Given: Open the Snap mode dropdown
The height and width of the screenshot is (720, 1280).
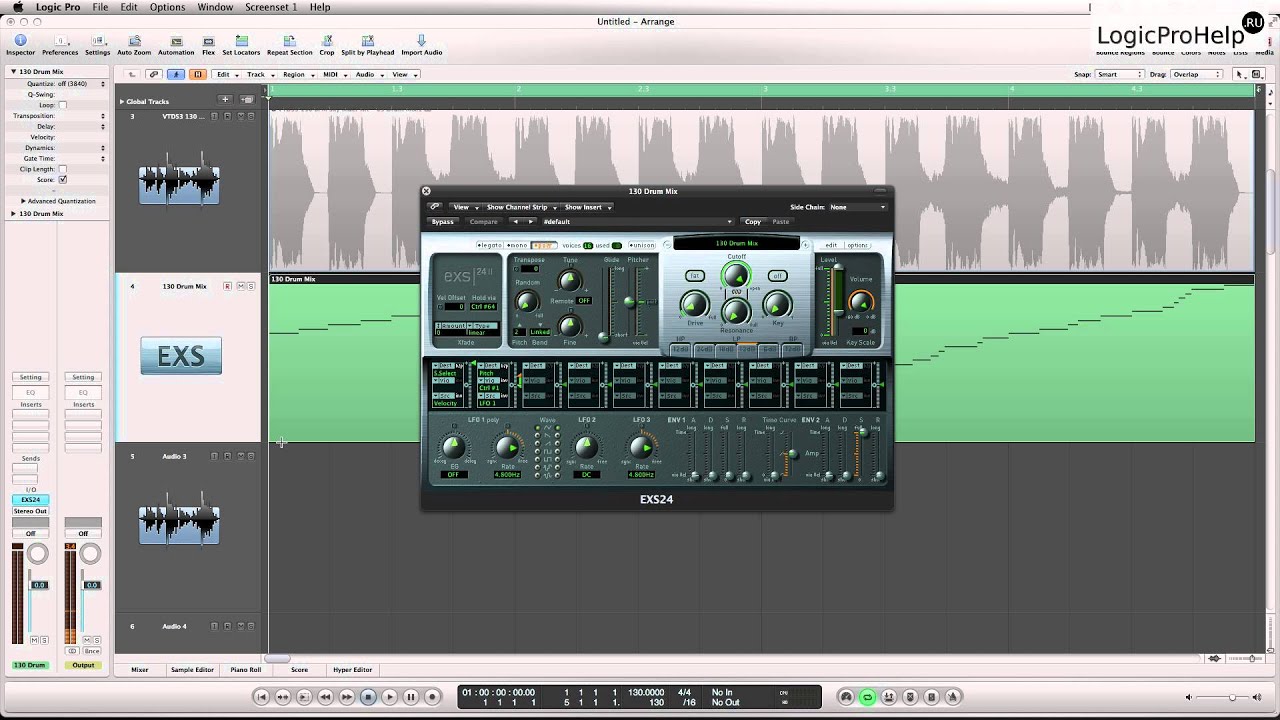Looking at the screenshot, I should 1118,74.
